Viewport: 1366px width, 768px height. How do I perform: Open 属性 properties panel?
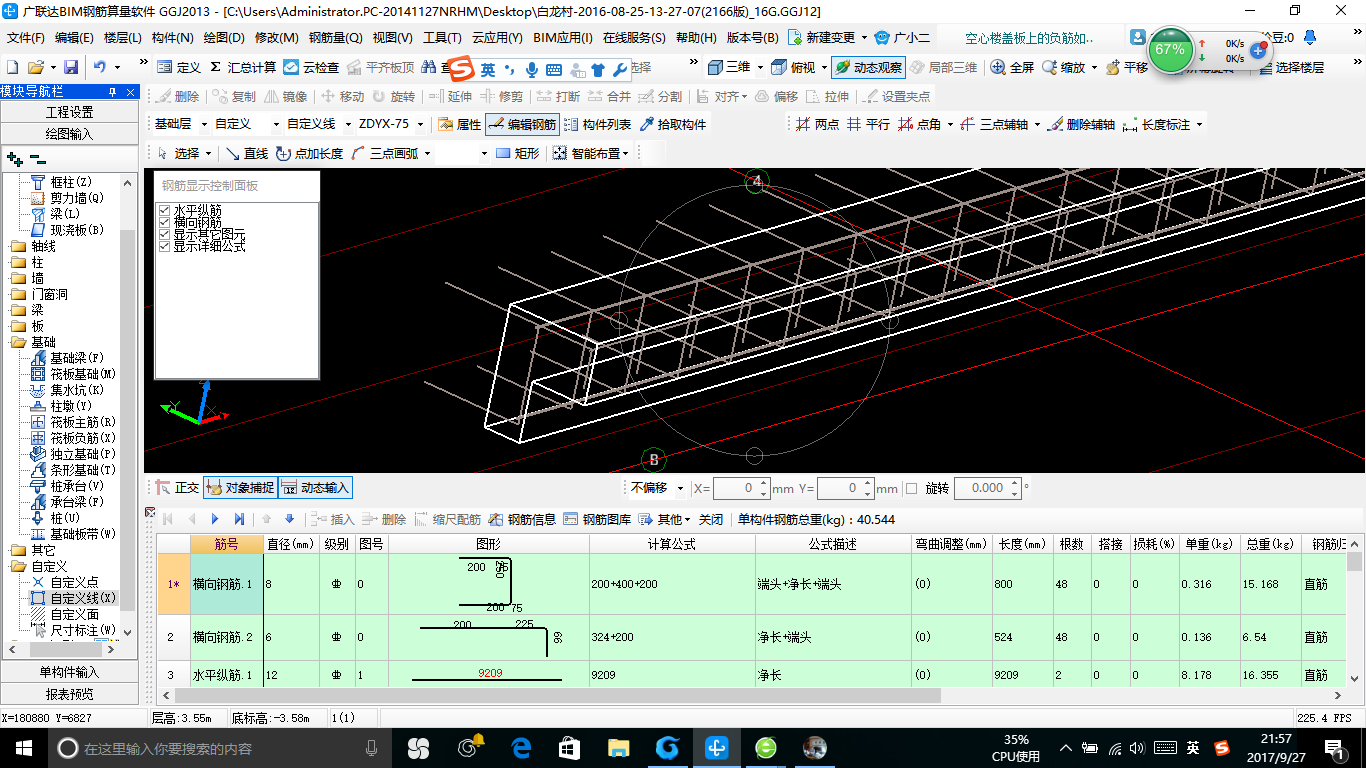click(459, 125)
